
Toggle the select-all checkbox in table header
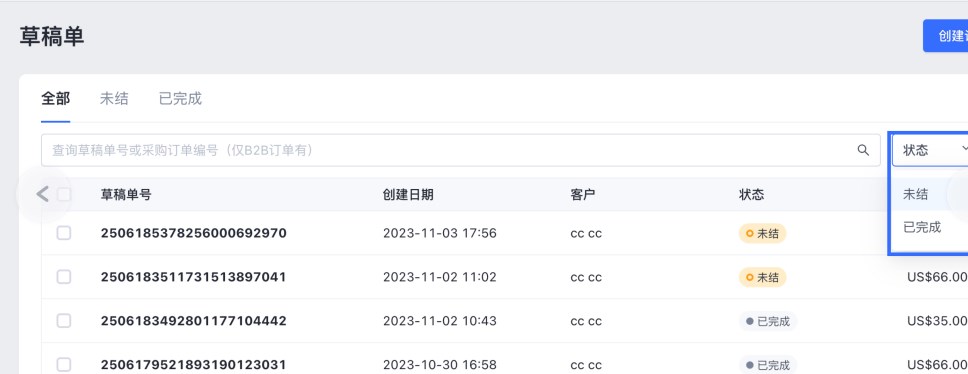64,195
